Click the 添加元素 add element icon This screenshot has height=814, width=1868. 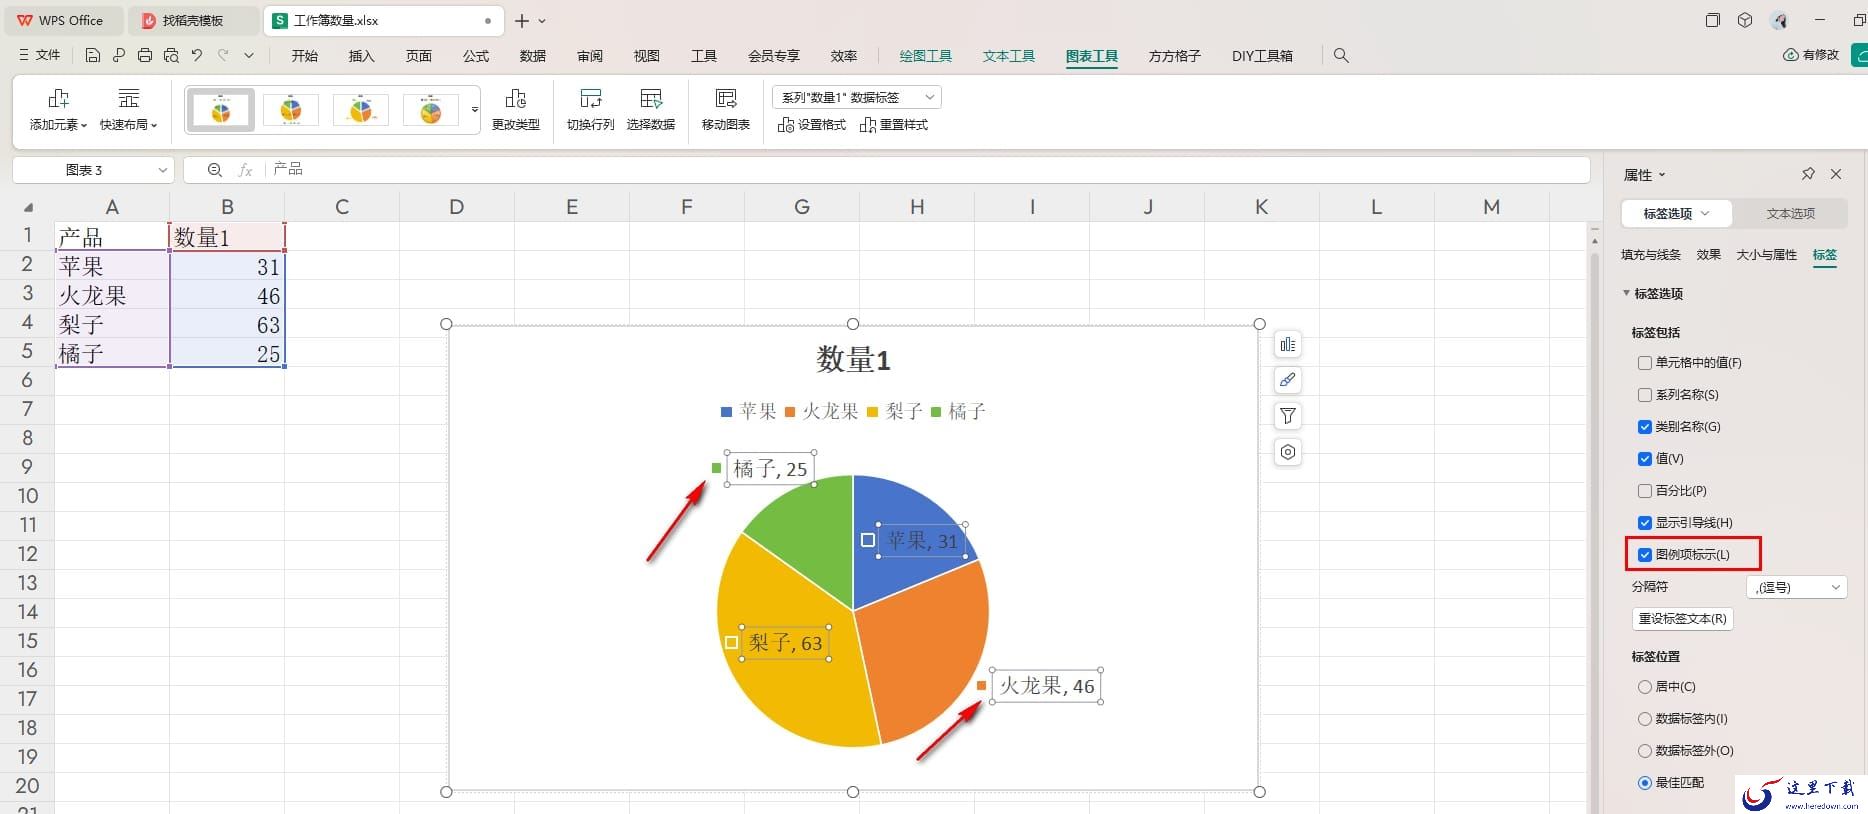(x=58, y=98)
